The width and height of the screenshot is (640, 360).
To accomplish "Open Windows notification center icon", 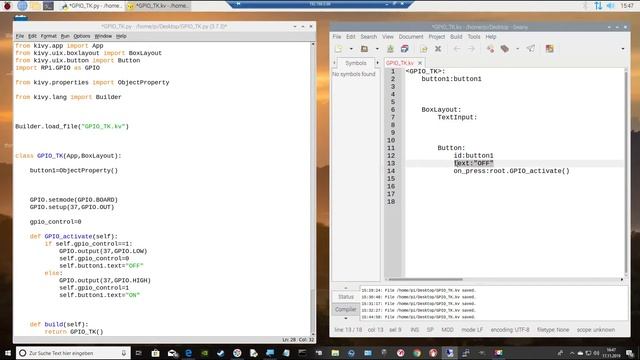I will coord(630,353).
